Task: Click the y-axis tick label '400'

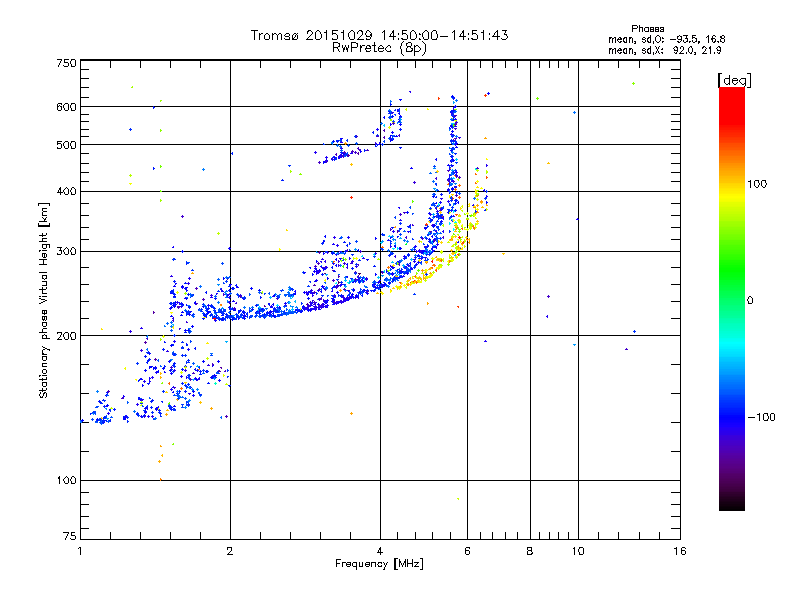Action: 66,192
